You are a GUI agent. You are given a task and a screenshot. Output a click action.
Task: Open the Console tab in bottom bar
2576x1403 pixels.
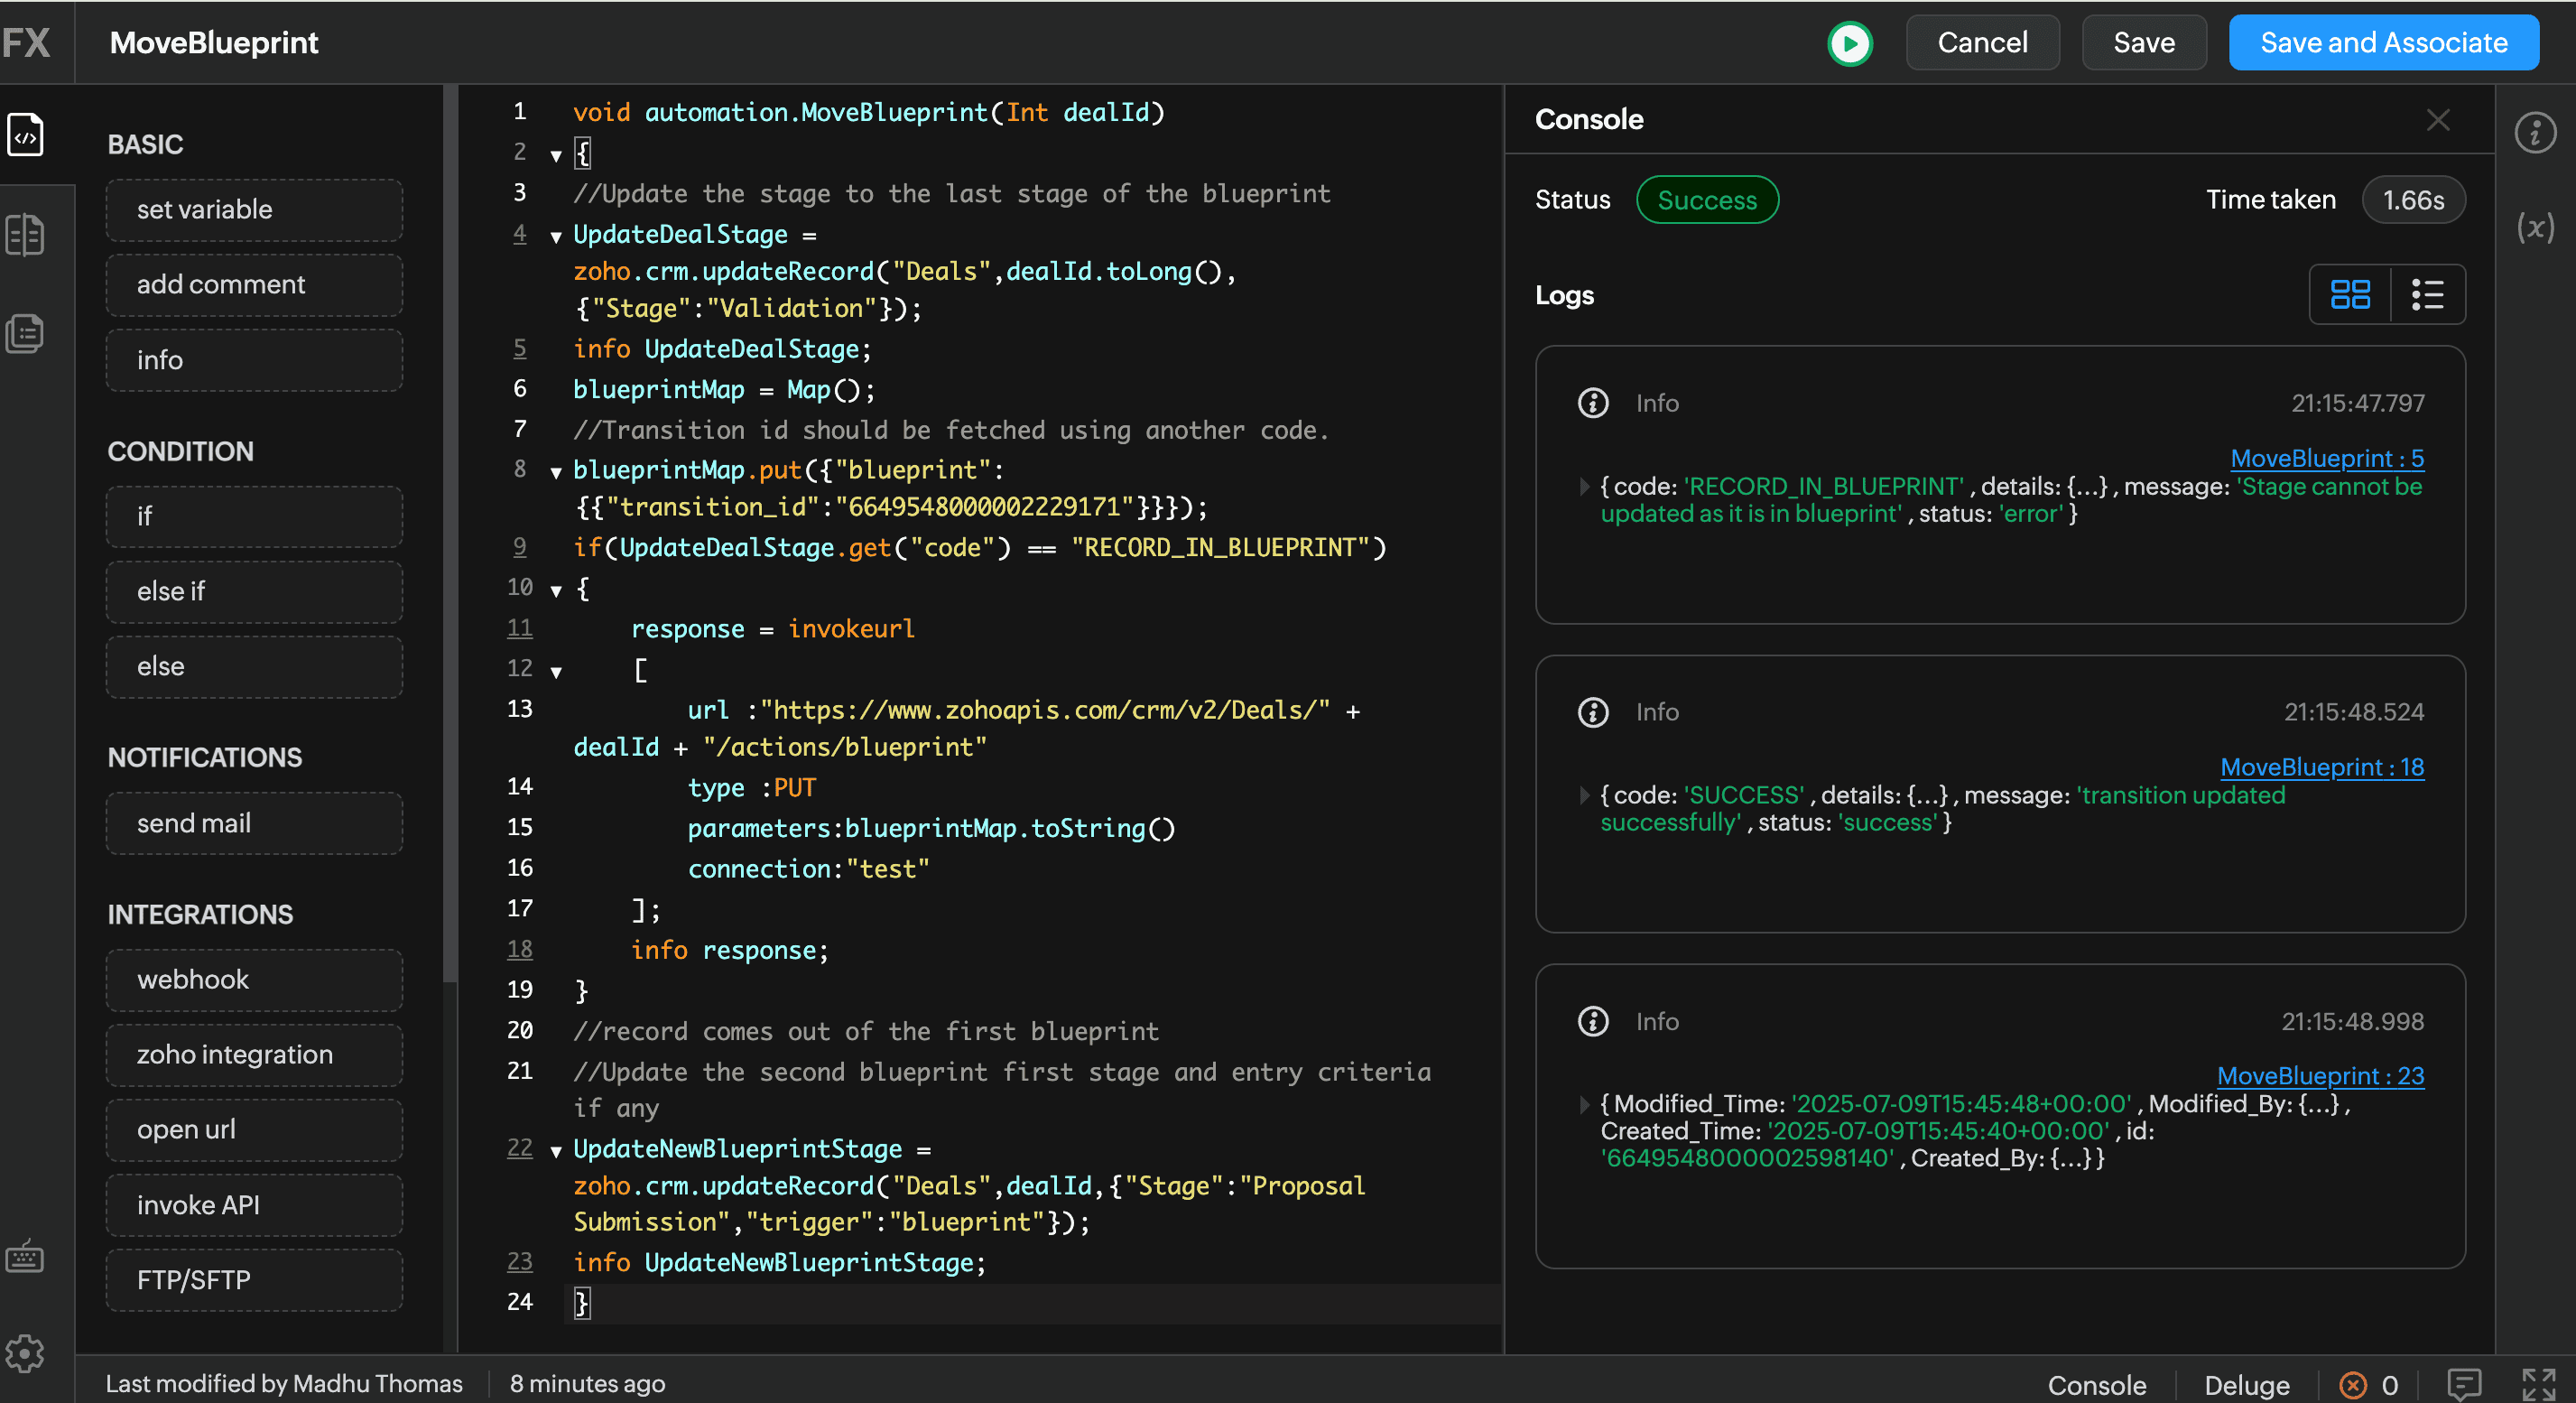point(2096,1384)
